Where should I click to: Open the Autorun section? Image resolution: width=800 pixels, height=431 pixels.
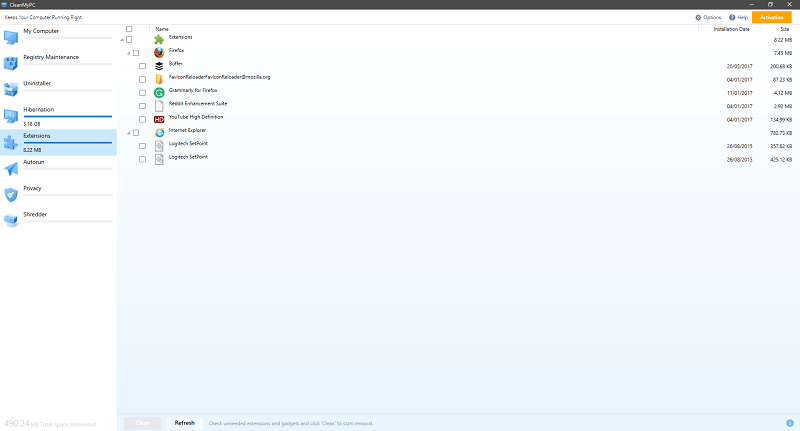point(58,168)
